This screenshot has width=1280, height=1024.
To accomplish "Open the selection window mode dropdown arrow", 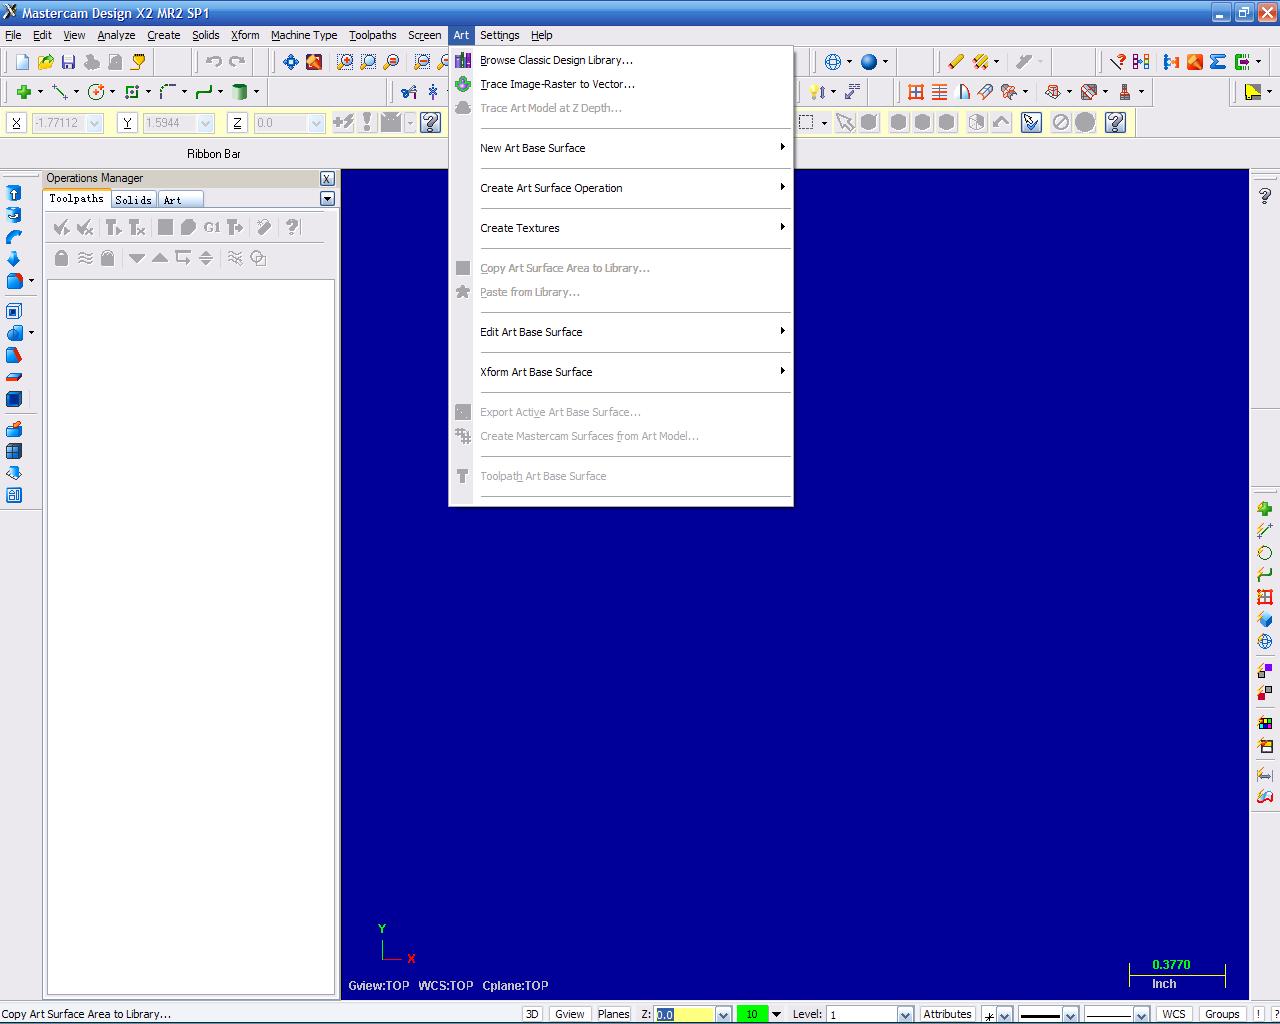I will [x=824, y=123].
